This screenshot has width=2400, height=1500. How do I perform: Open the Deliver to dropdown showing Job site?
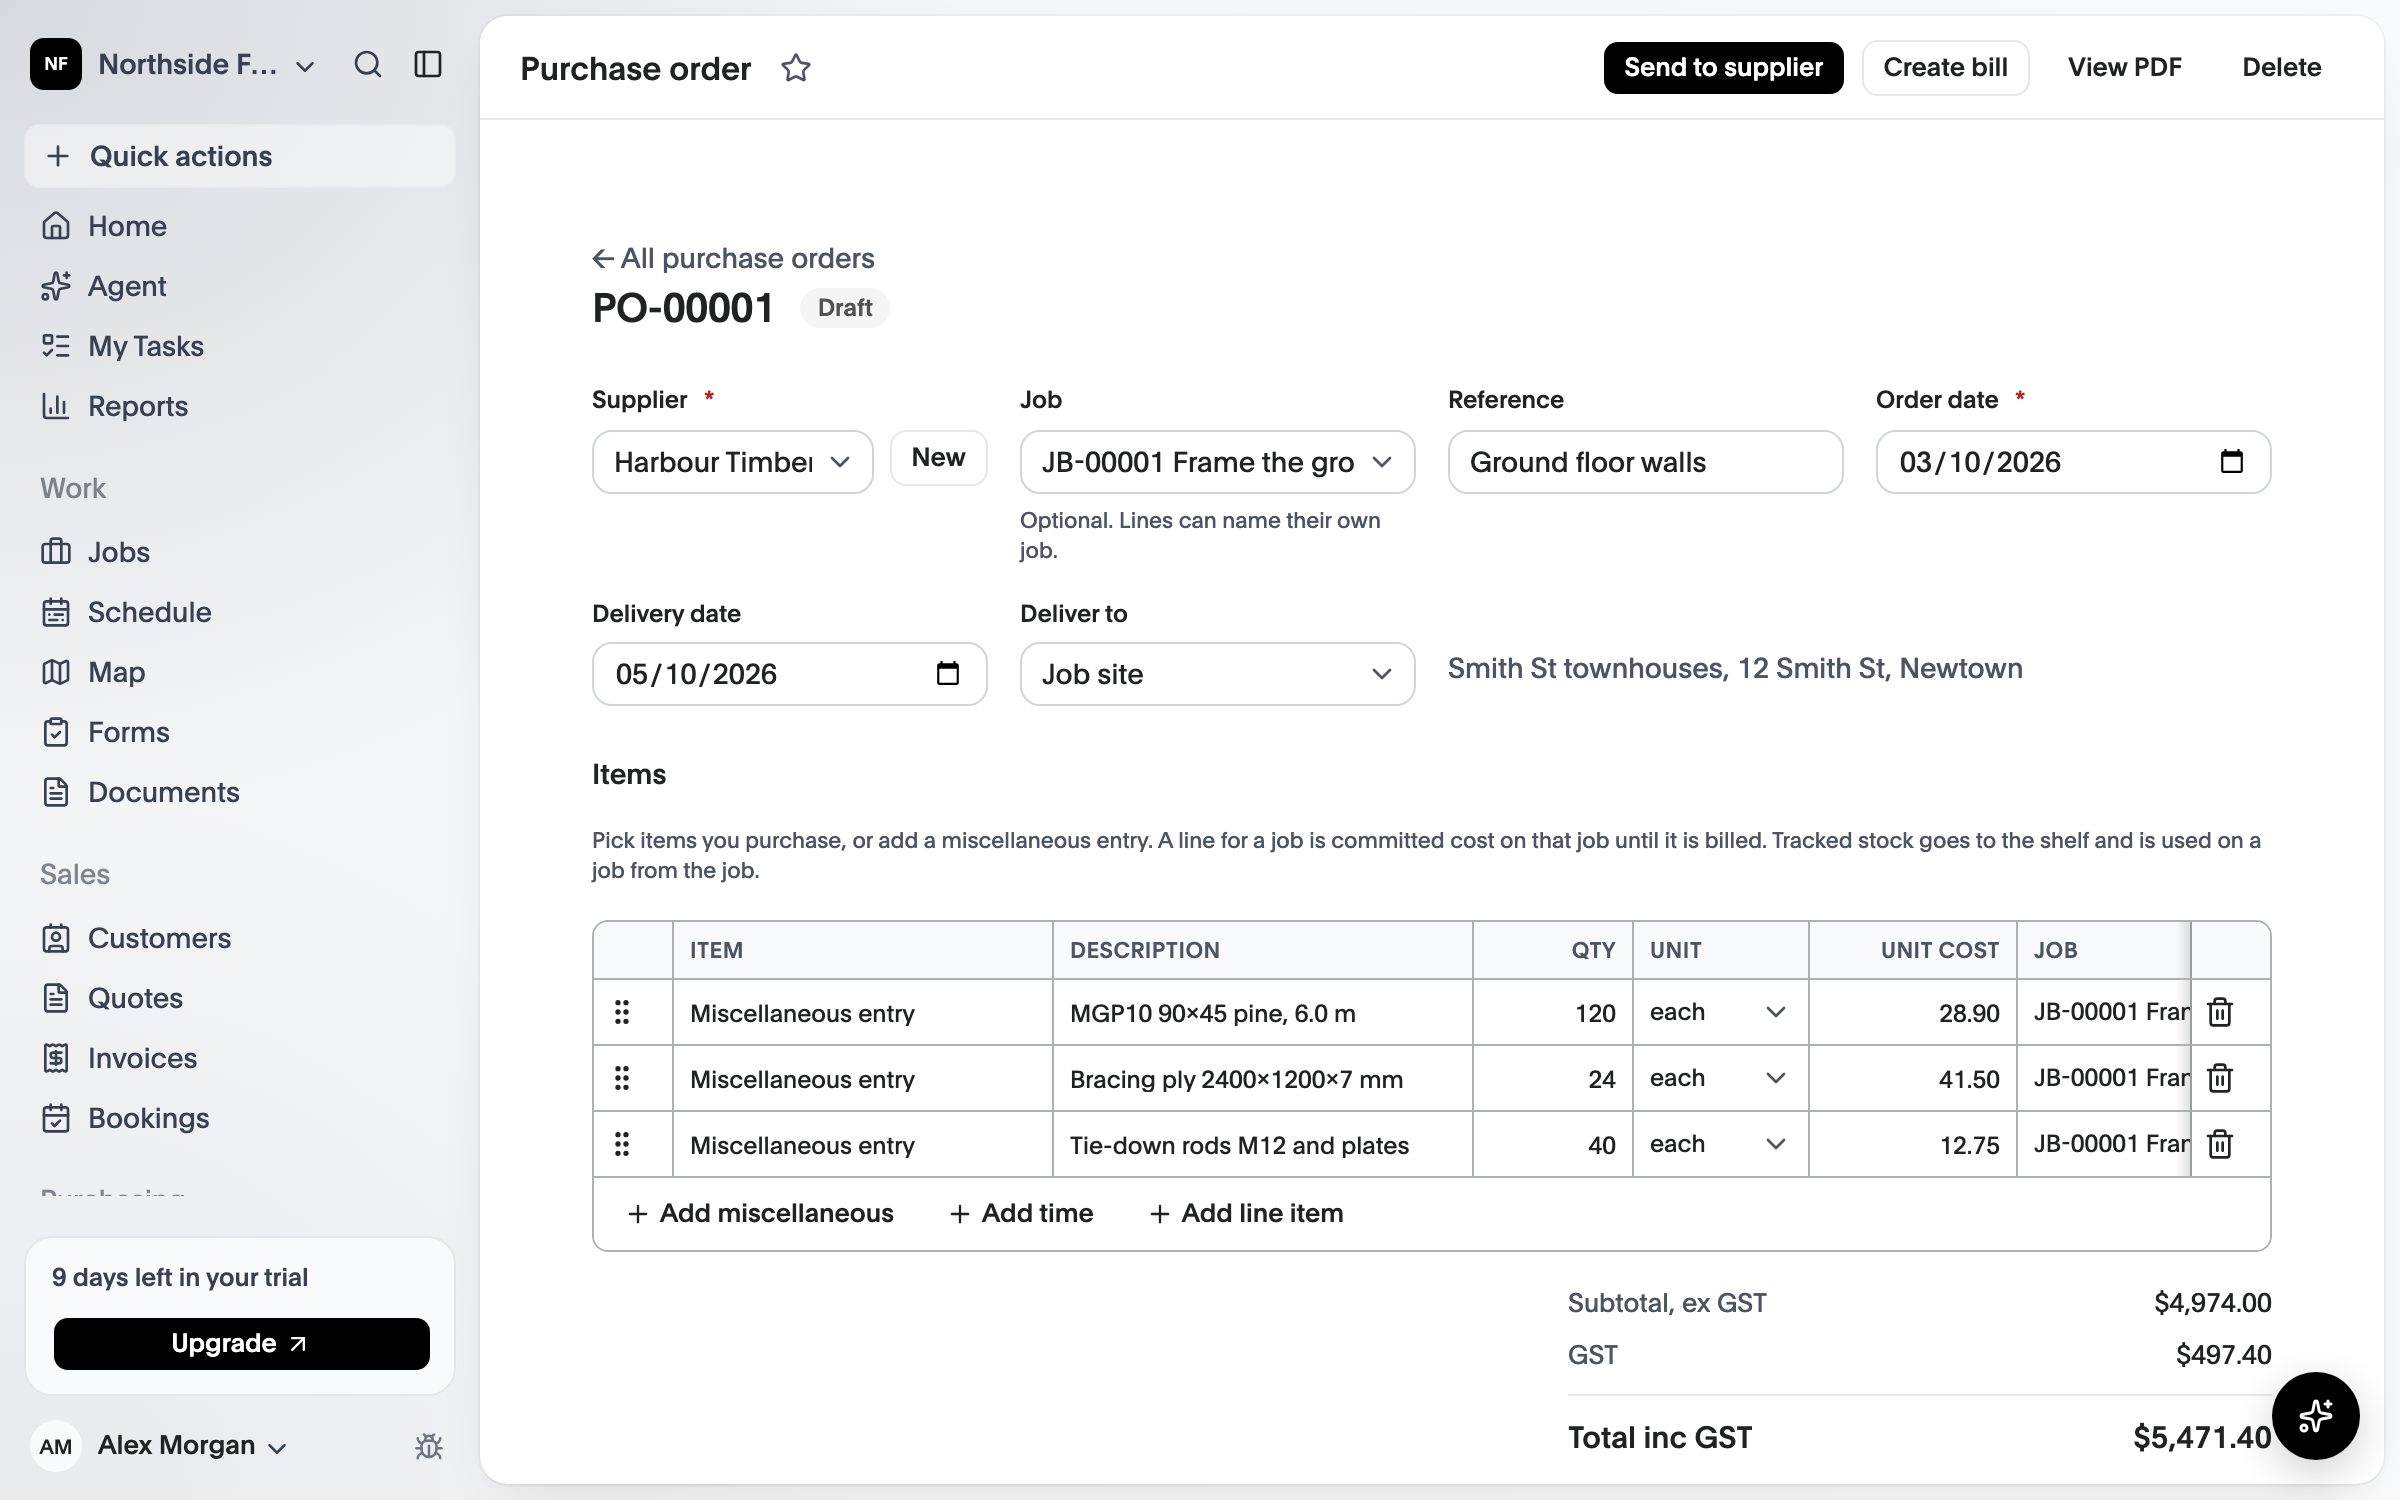(x=1217, y=674)
